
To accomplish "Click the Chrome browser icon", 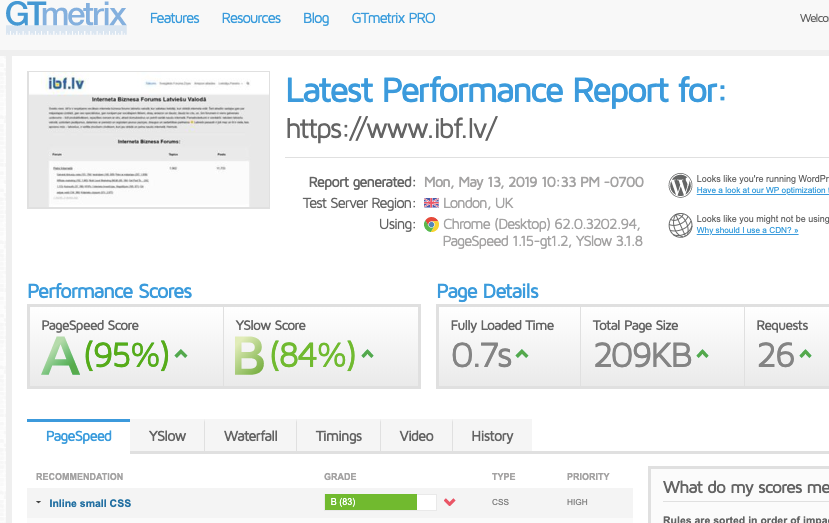I will coord(431,224).
